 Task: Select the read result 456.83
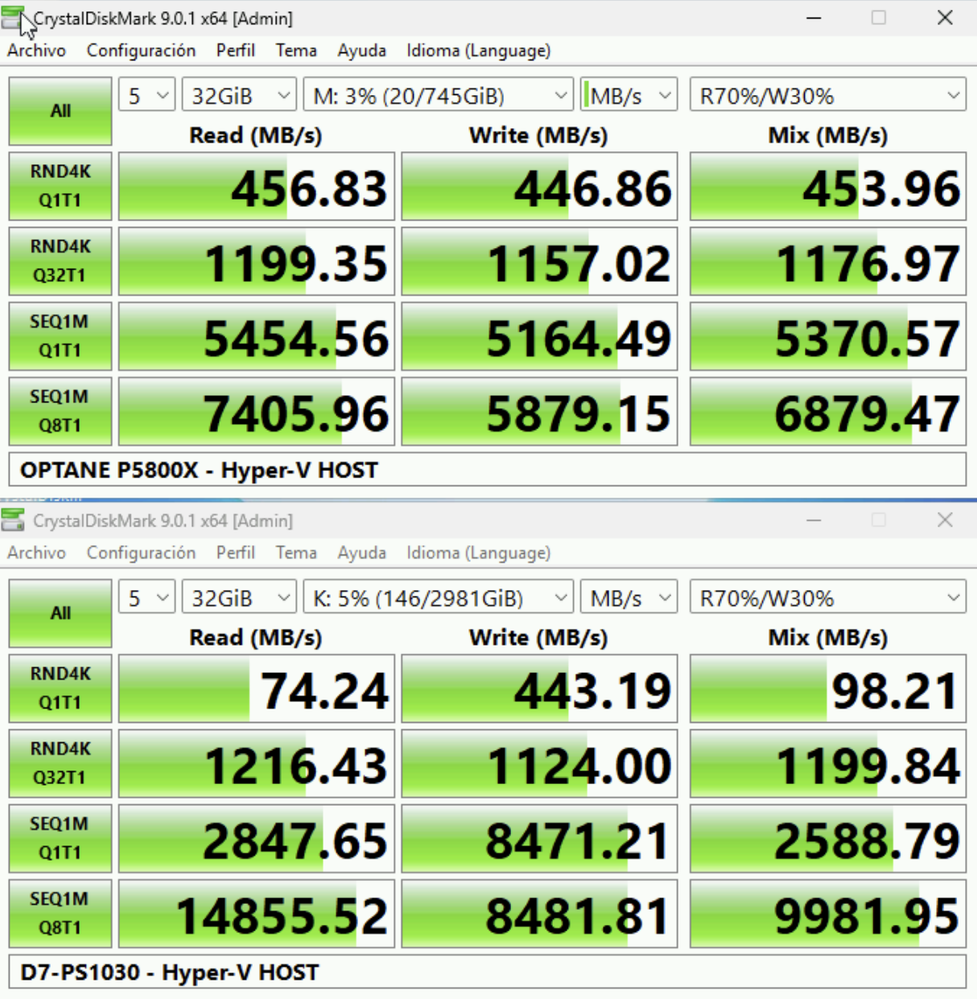(x=257, y=186)
